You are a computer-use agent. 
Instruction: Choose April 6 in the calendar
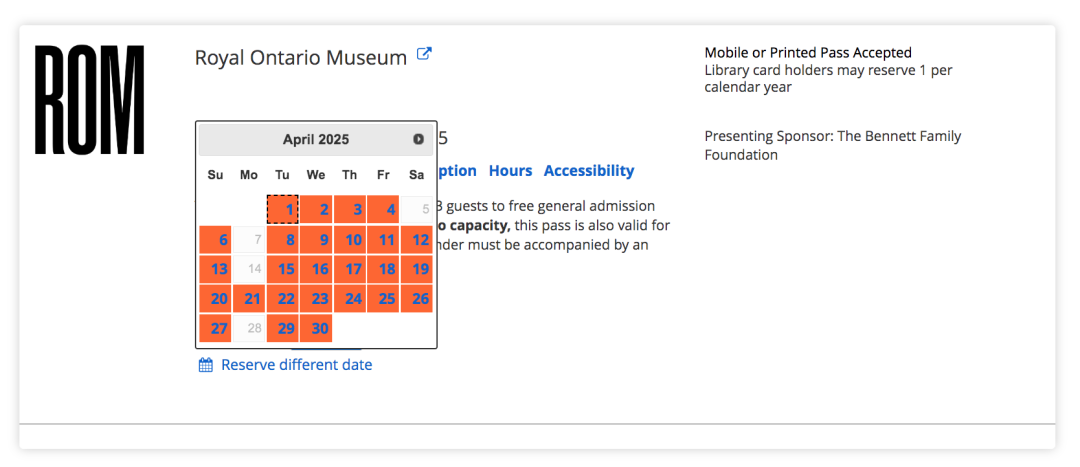(216, 240)
